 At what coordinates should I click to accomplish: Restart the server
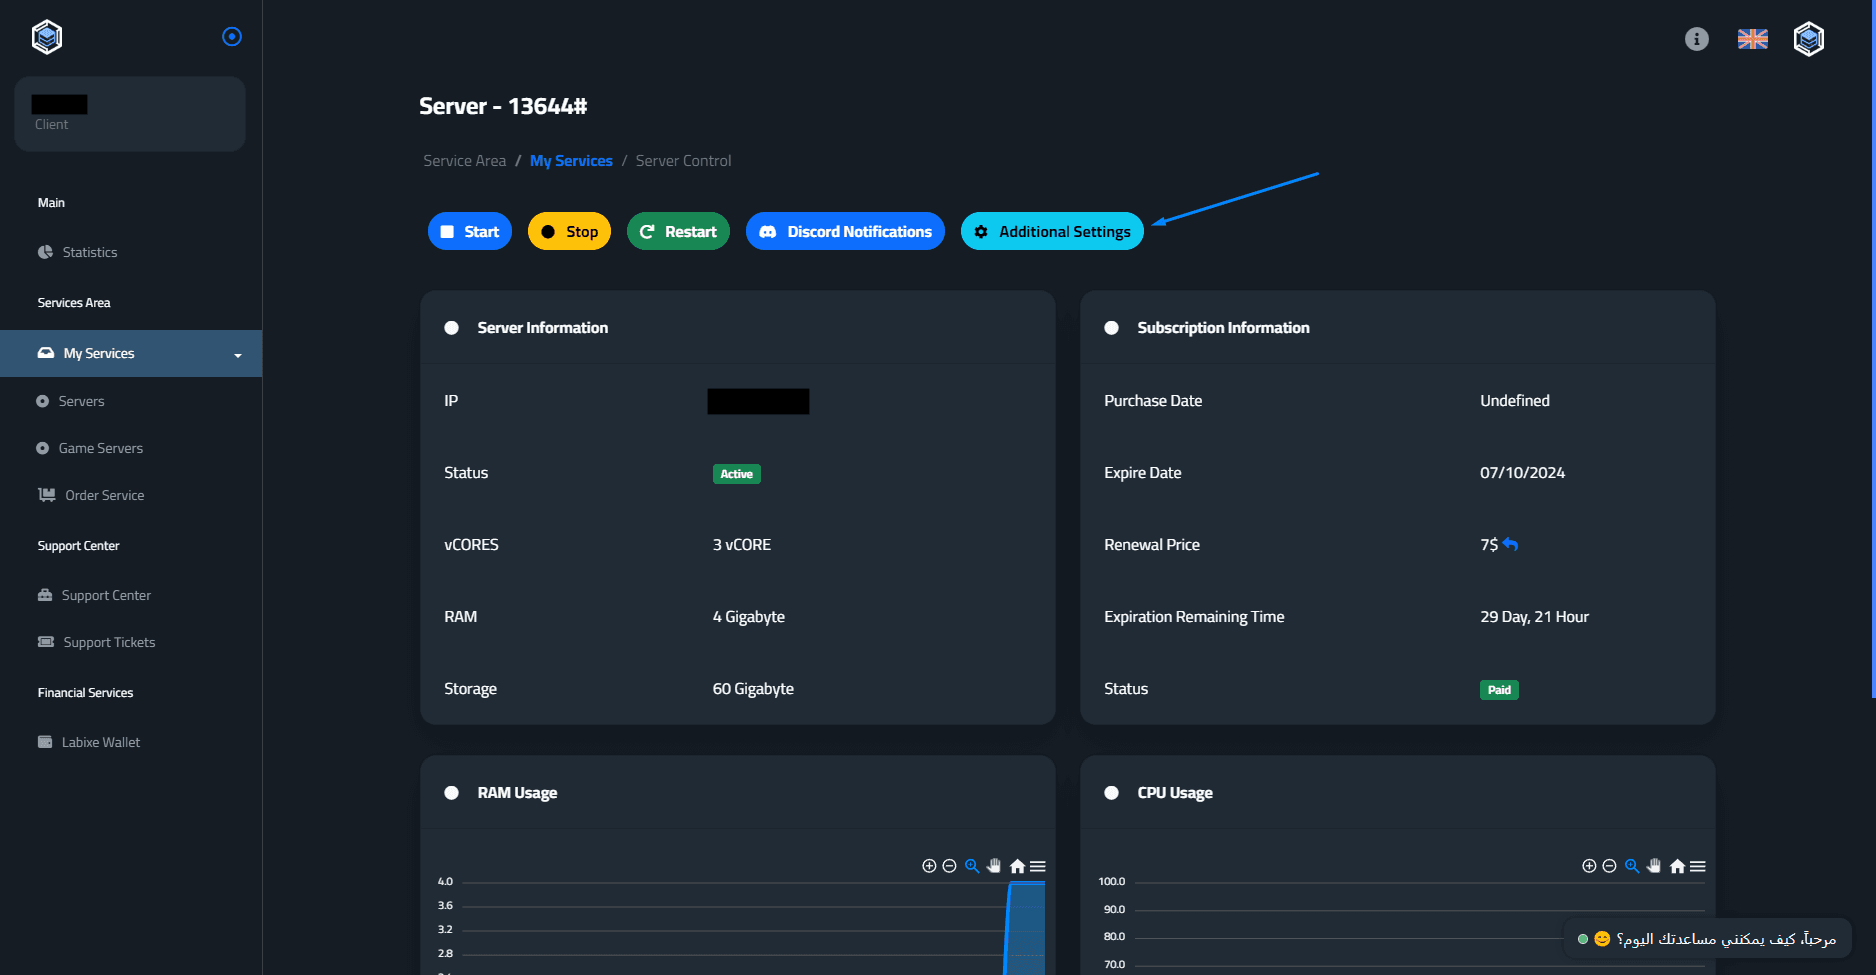tap(678, 231)
